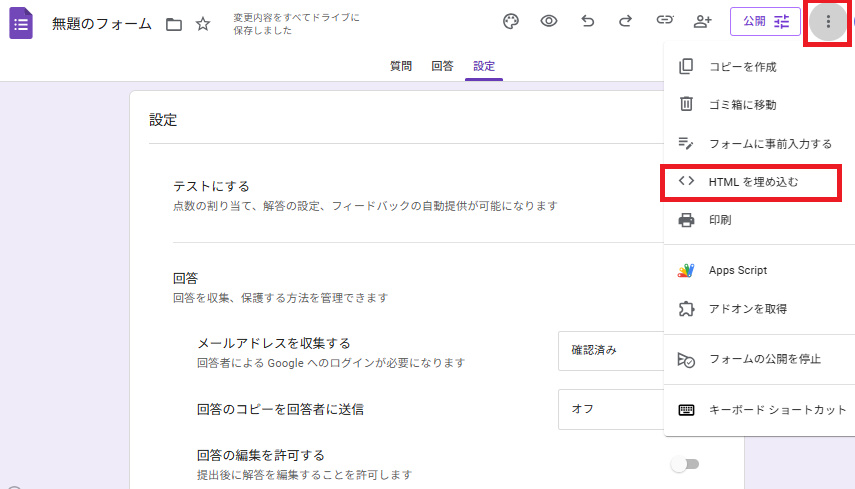Select フォームの公開を停止 menu item
The width and height of the screenshot is (855, 489).
763,359
